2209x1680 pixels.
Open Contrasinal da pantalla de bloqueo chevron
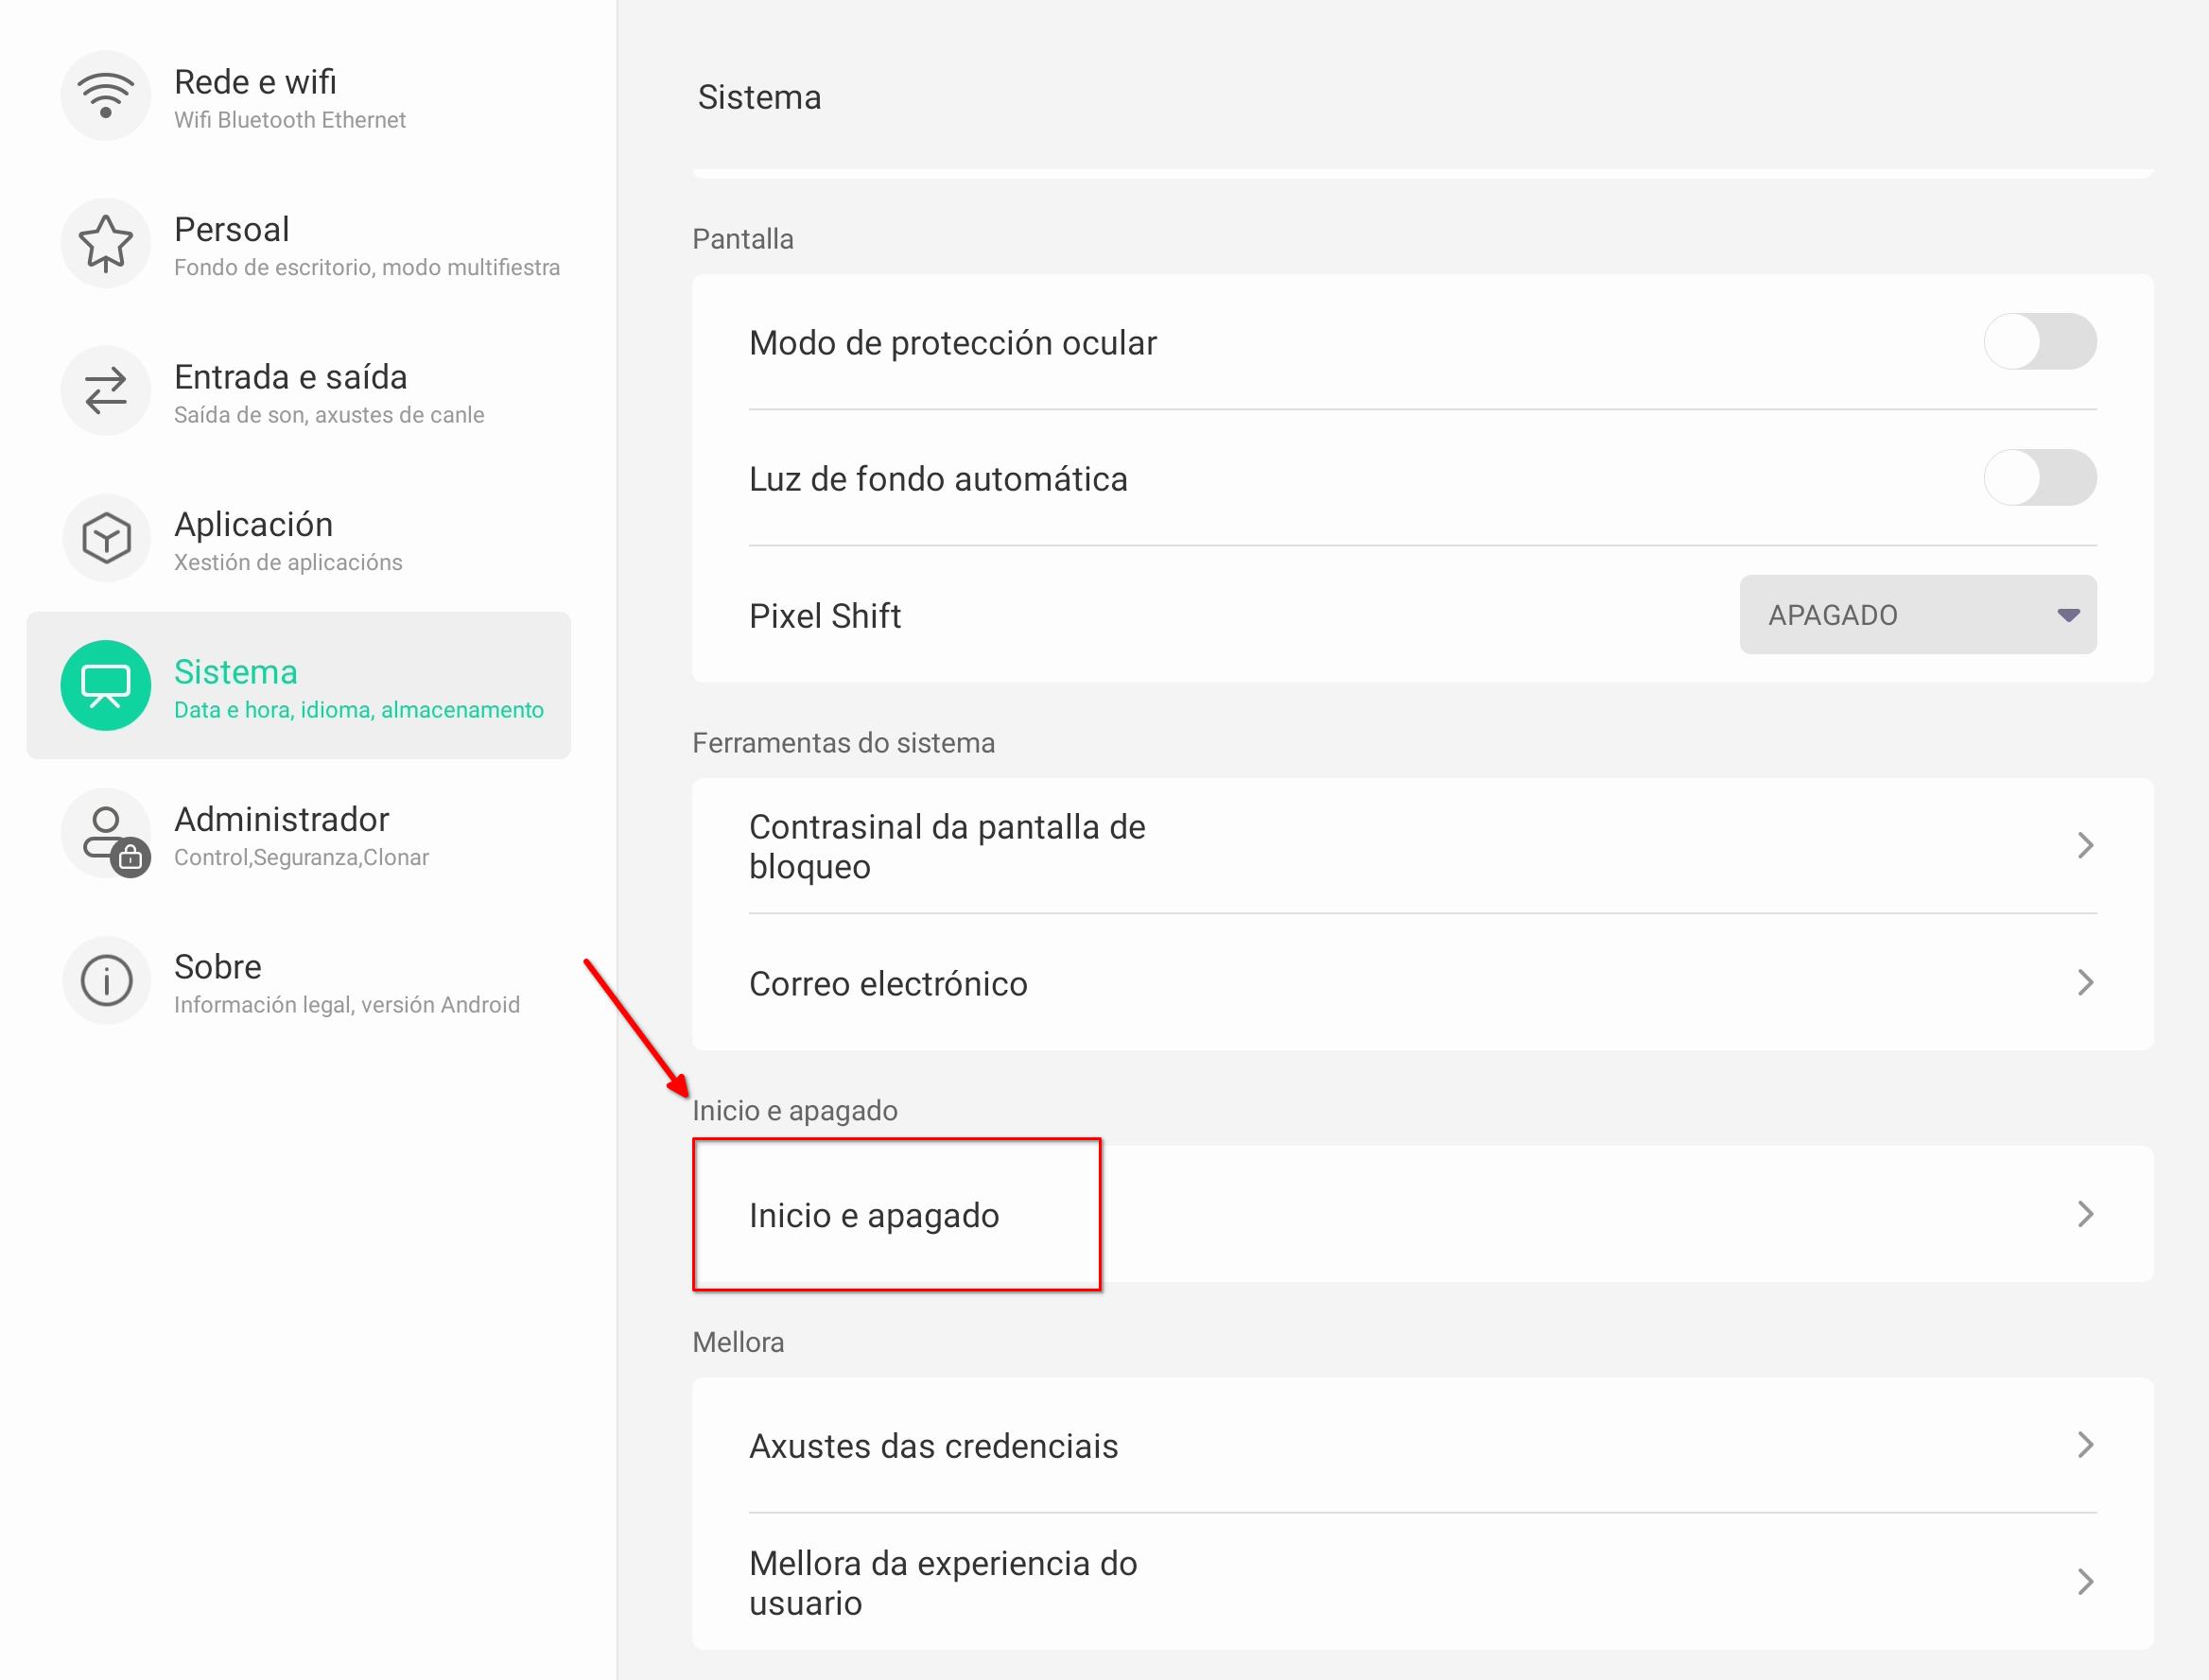point(2084,846)
